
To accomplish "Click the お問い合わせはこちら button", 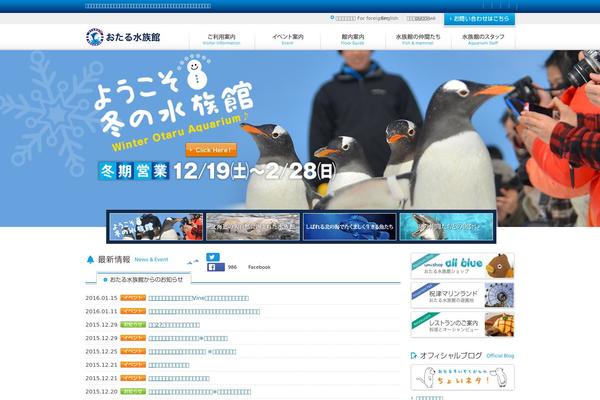I will 479,18.
